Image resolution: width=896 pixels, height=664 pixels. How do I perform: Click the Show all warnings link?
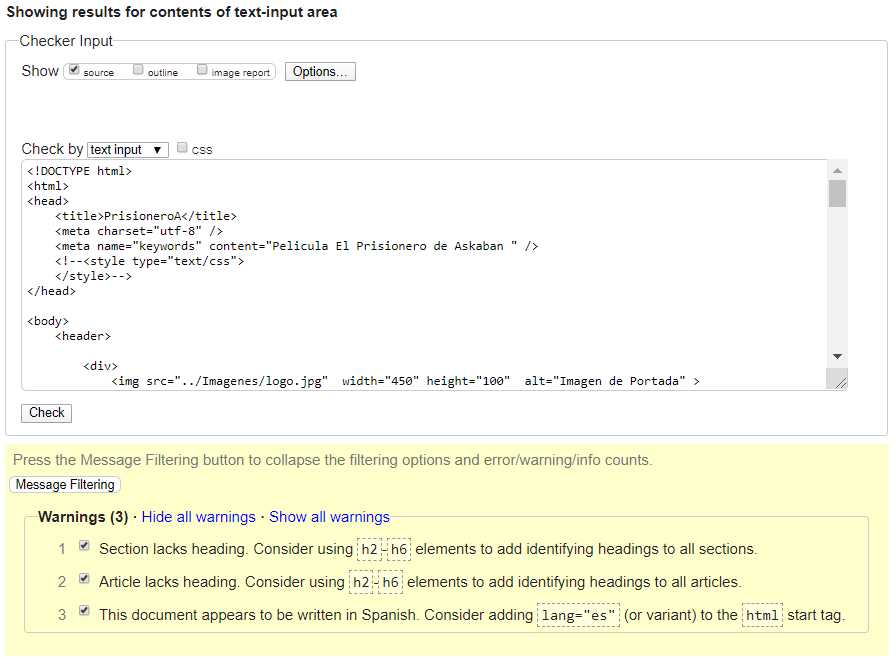(329, 517)
